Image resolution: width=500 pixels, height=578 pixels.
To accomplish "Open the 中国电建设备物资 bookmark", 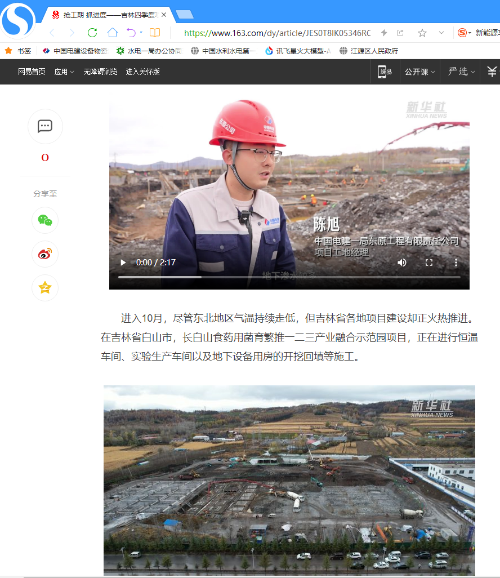I will 75,51.
